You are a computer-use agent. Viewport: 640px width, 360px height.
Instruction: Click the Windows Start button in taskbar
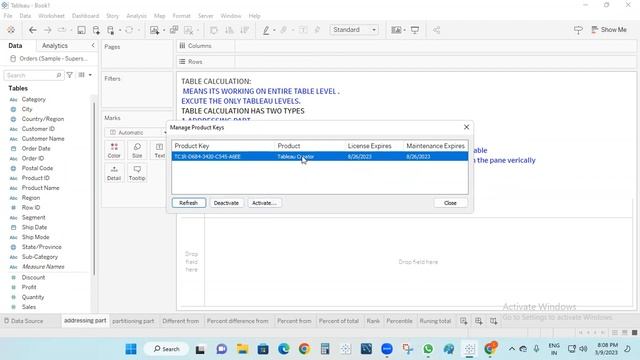(x=131, y=349)
